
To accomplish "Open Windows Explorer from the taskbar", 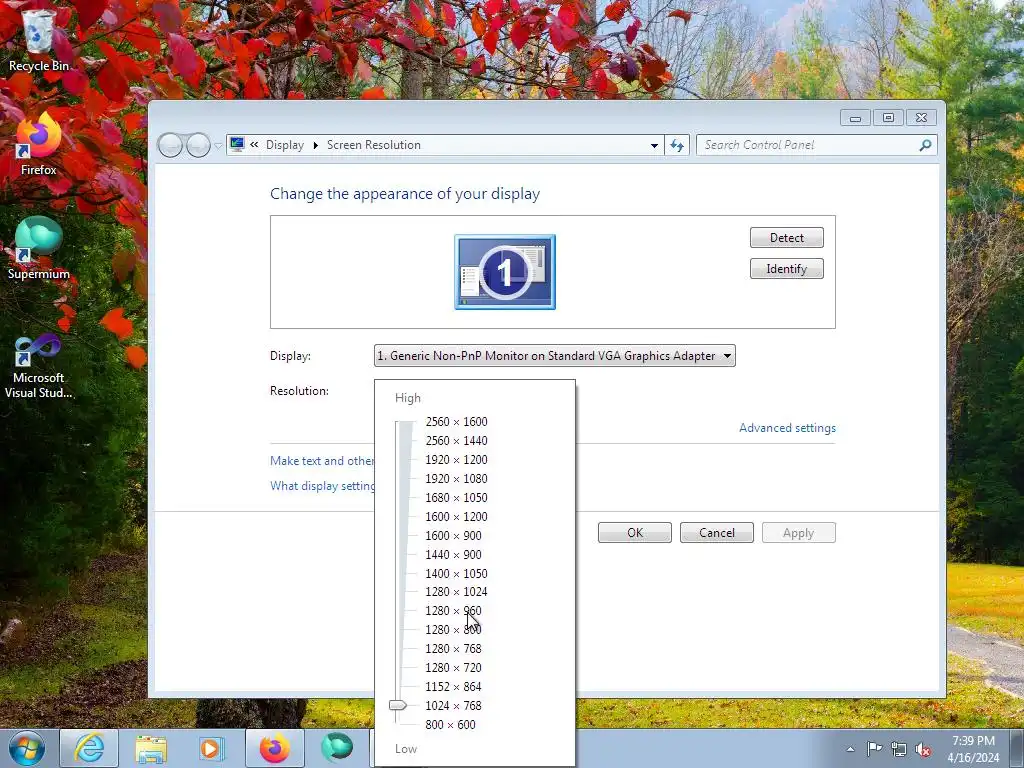I will (x=151, y=748).
